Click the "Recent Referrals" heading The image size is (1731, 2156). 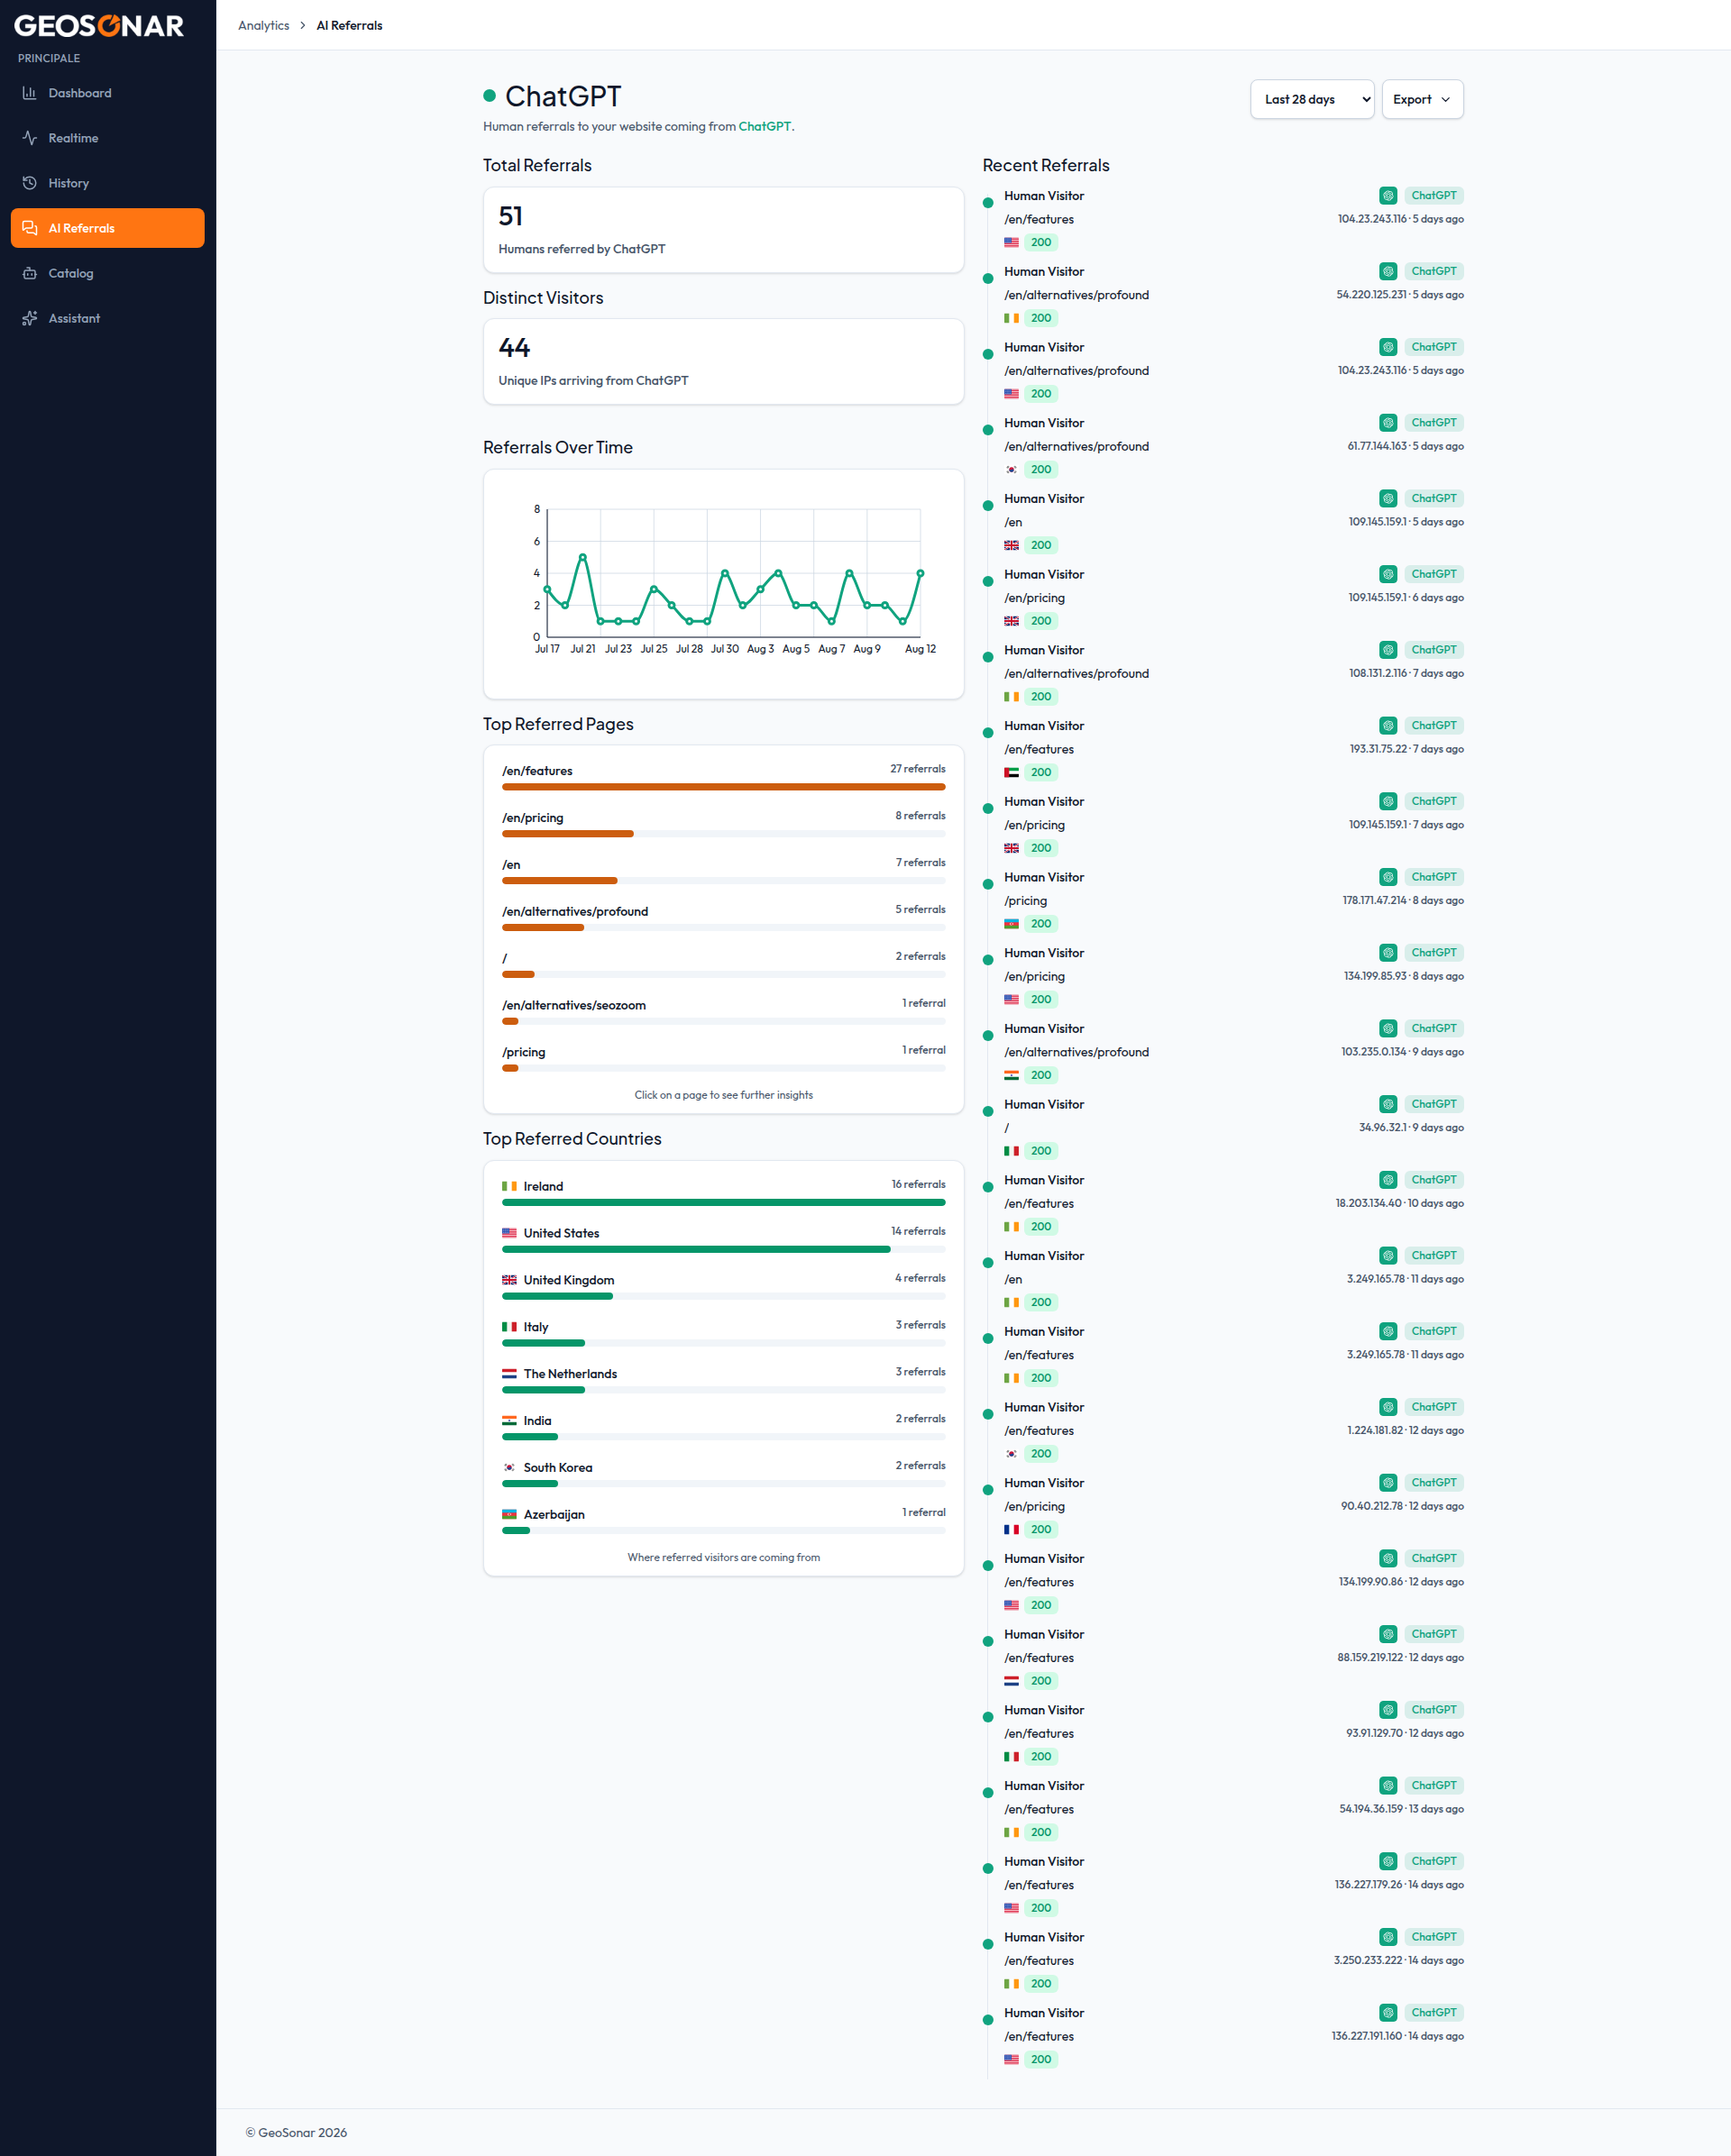click(1046, 166)
